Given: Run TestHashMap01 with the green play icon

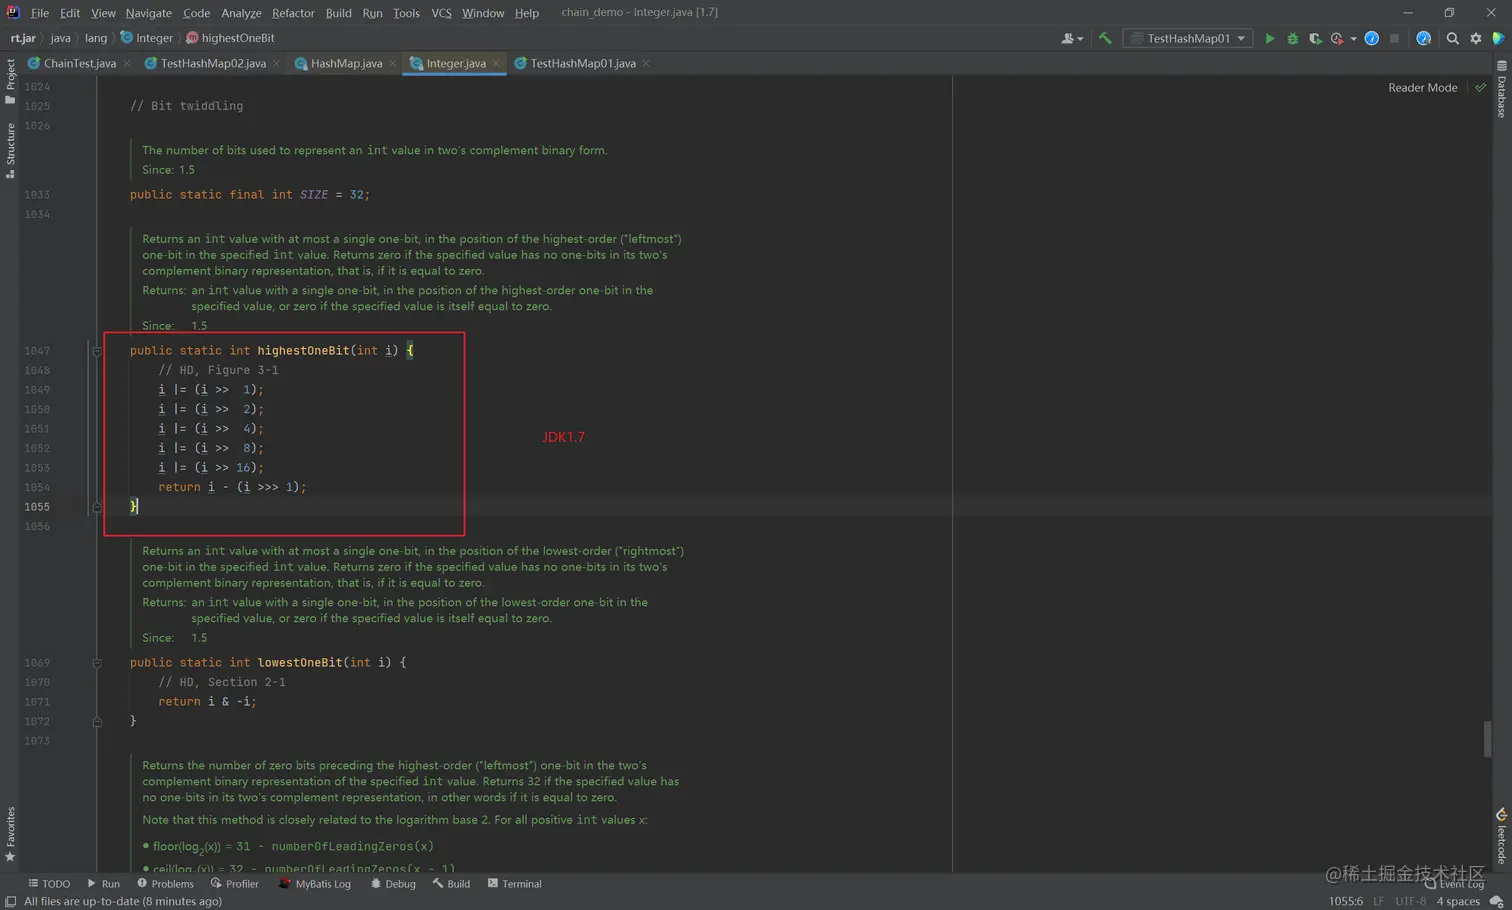Looking at the screenshot, I should (x=1270, y=38).
